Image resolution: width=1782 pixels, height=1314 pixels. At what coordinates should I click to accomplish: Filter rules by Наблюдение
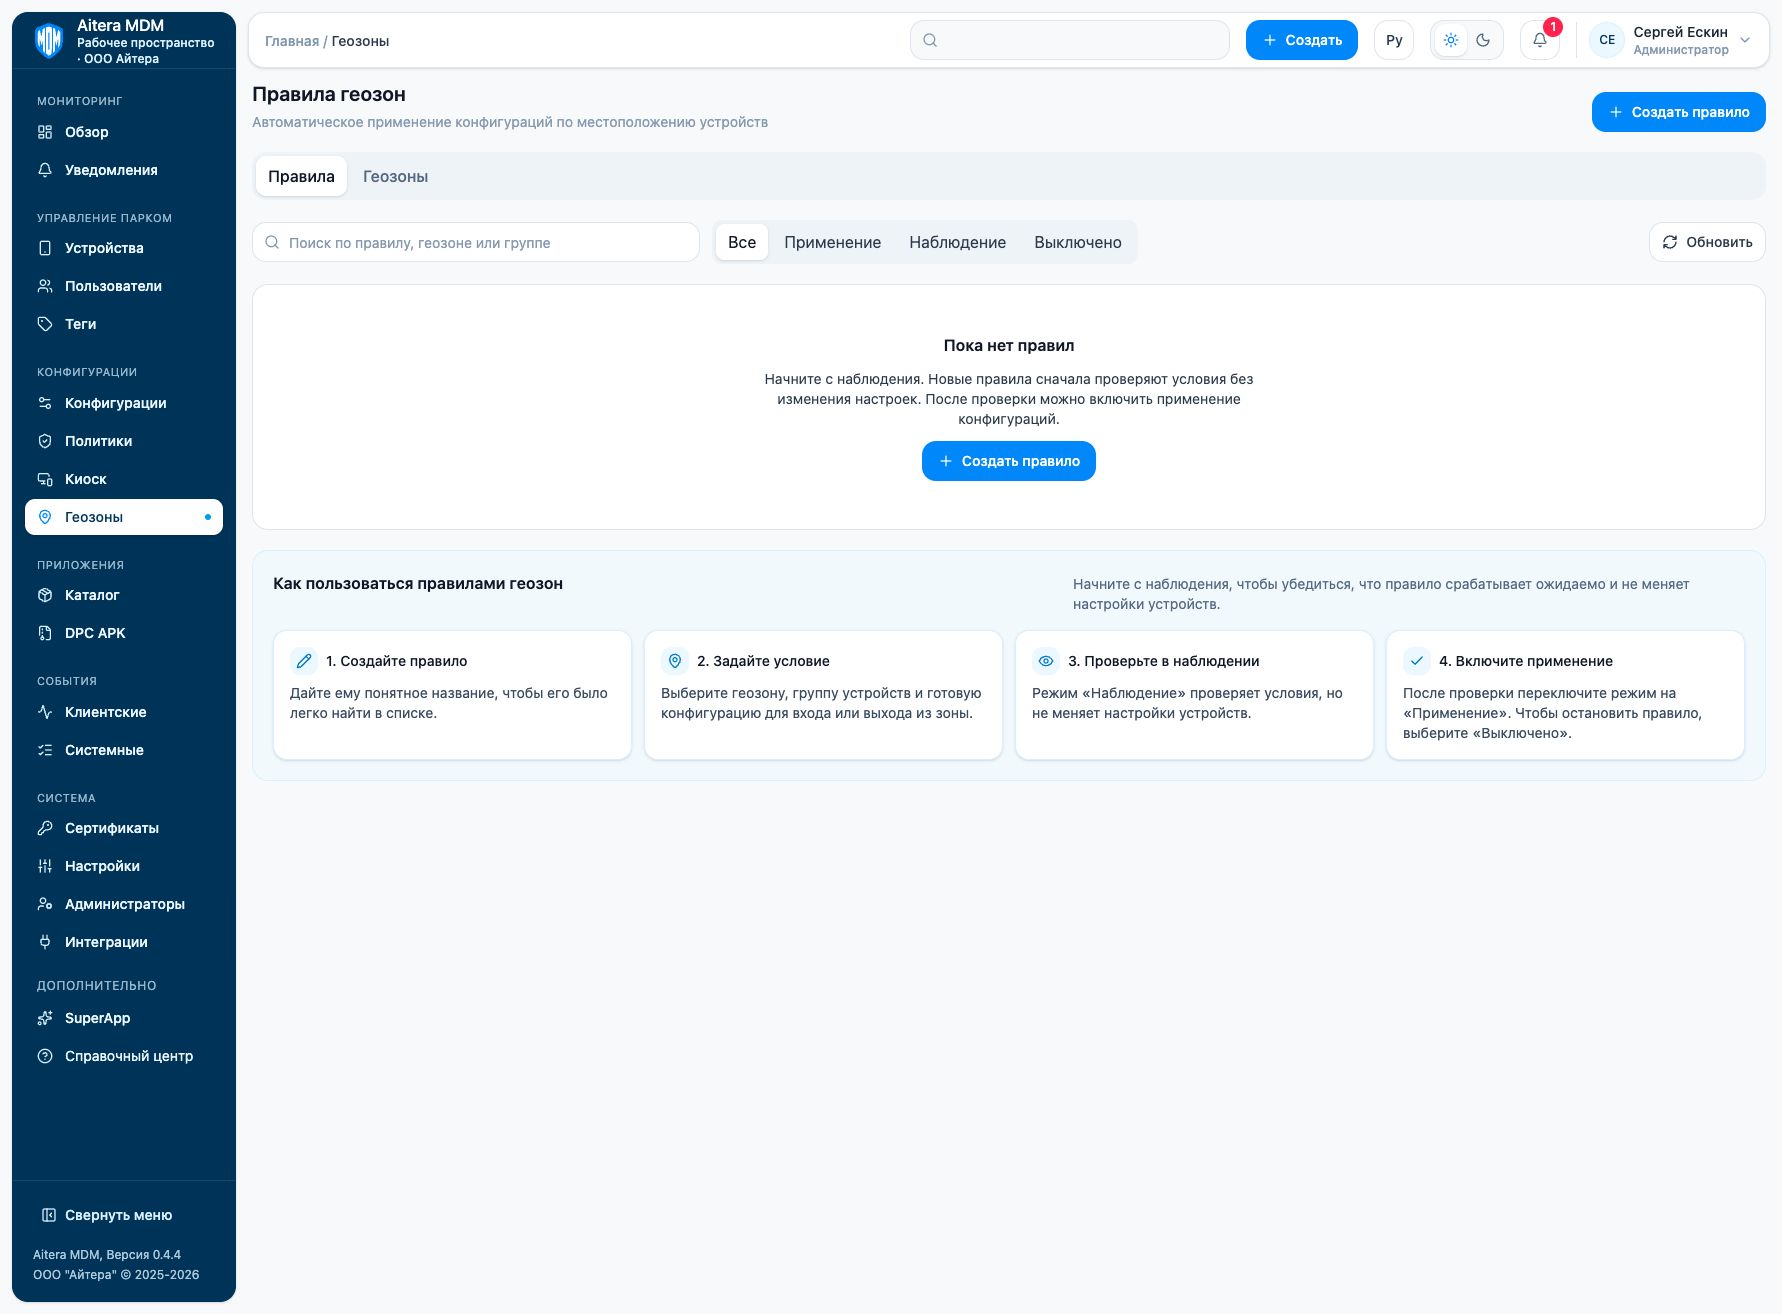tap(957, 242)
